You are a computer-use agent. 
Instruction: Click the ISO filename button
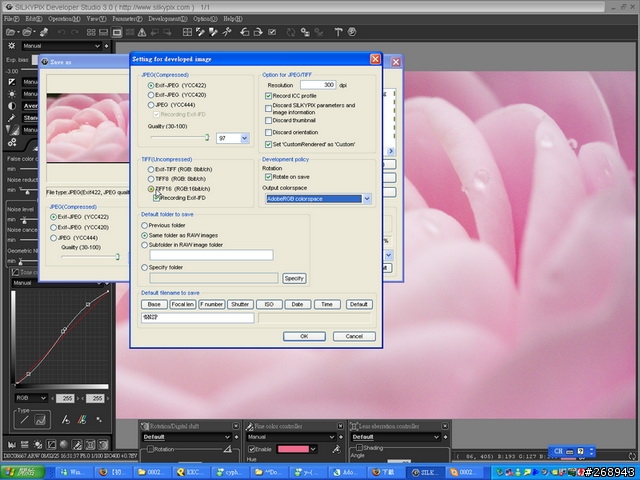[x=269, y=304]
